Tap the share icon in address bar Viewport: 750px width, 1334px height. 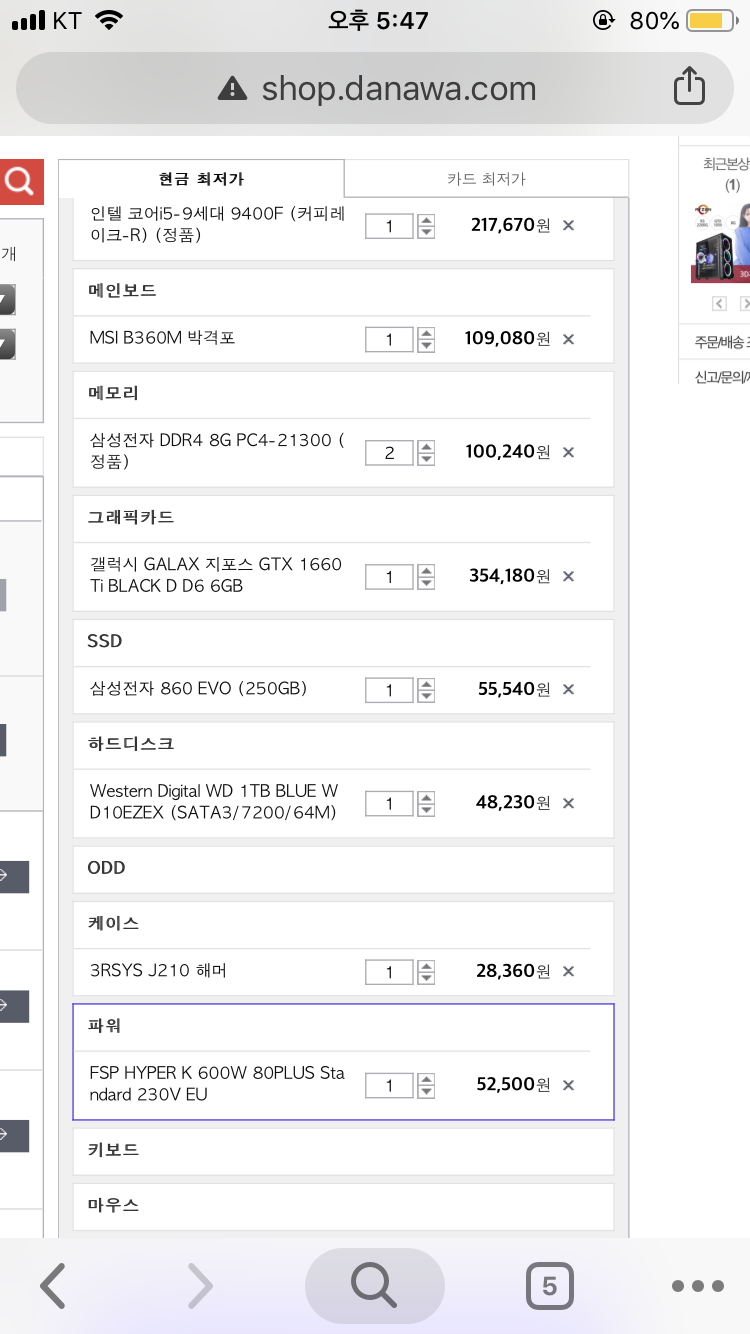point(689,87)
